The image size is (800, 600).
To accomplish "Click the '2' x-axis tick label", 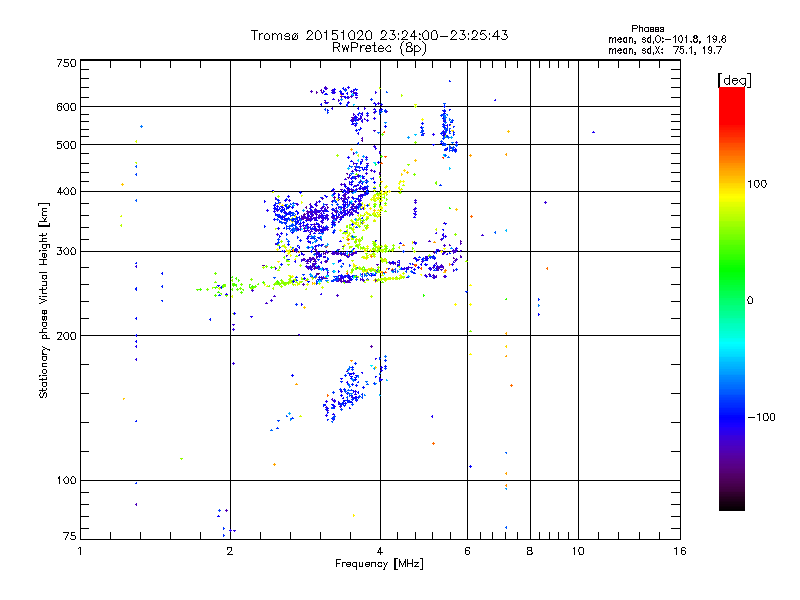I will 230,552.
